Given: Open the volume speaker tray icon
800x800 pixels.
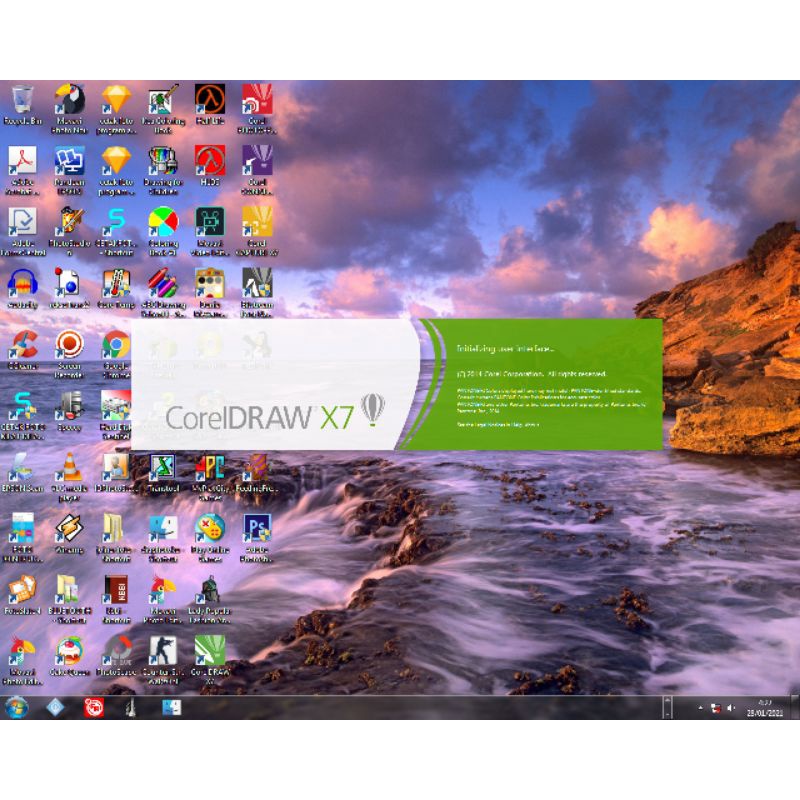Looking at the screenshot, I should [x=731, y=708].
